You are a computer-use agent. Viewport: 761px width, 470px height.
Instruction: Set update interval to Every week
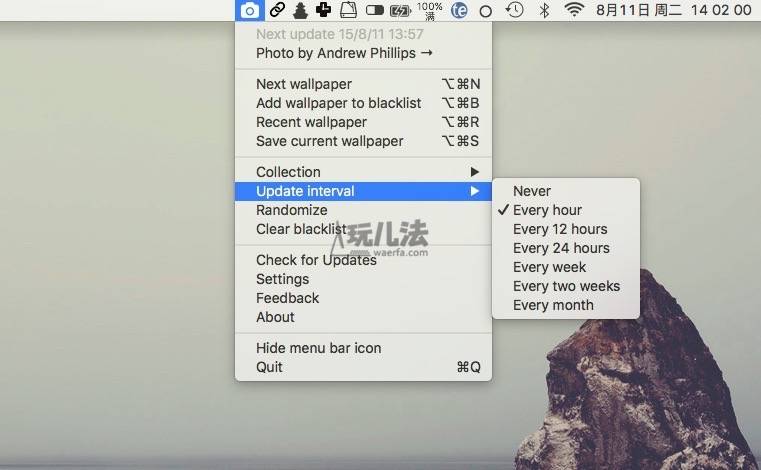click(566, 267)
